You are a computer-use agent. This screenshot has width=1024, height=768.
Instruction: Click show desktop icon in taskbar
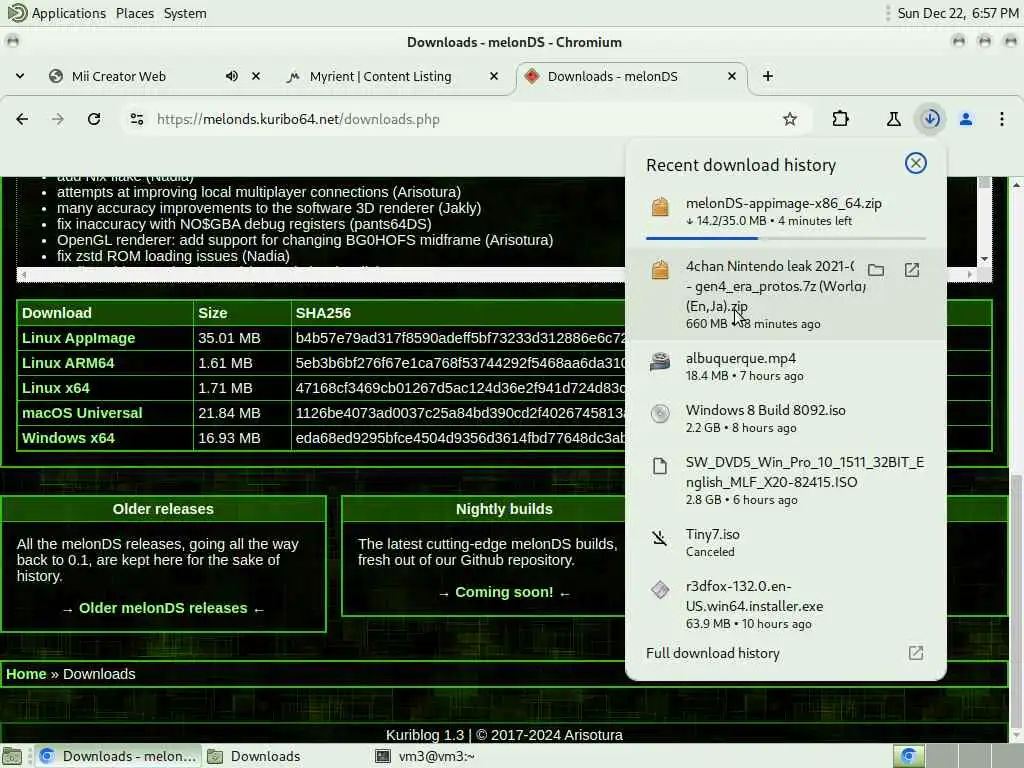[12, 756]
